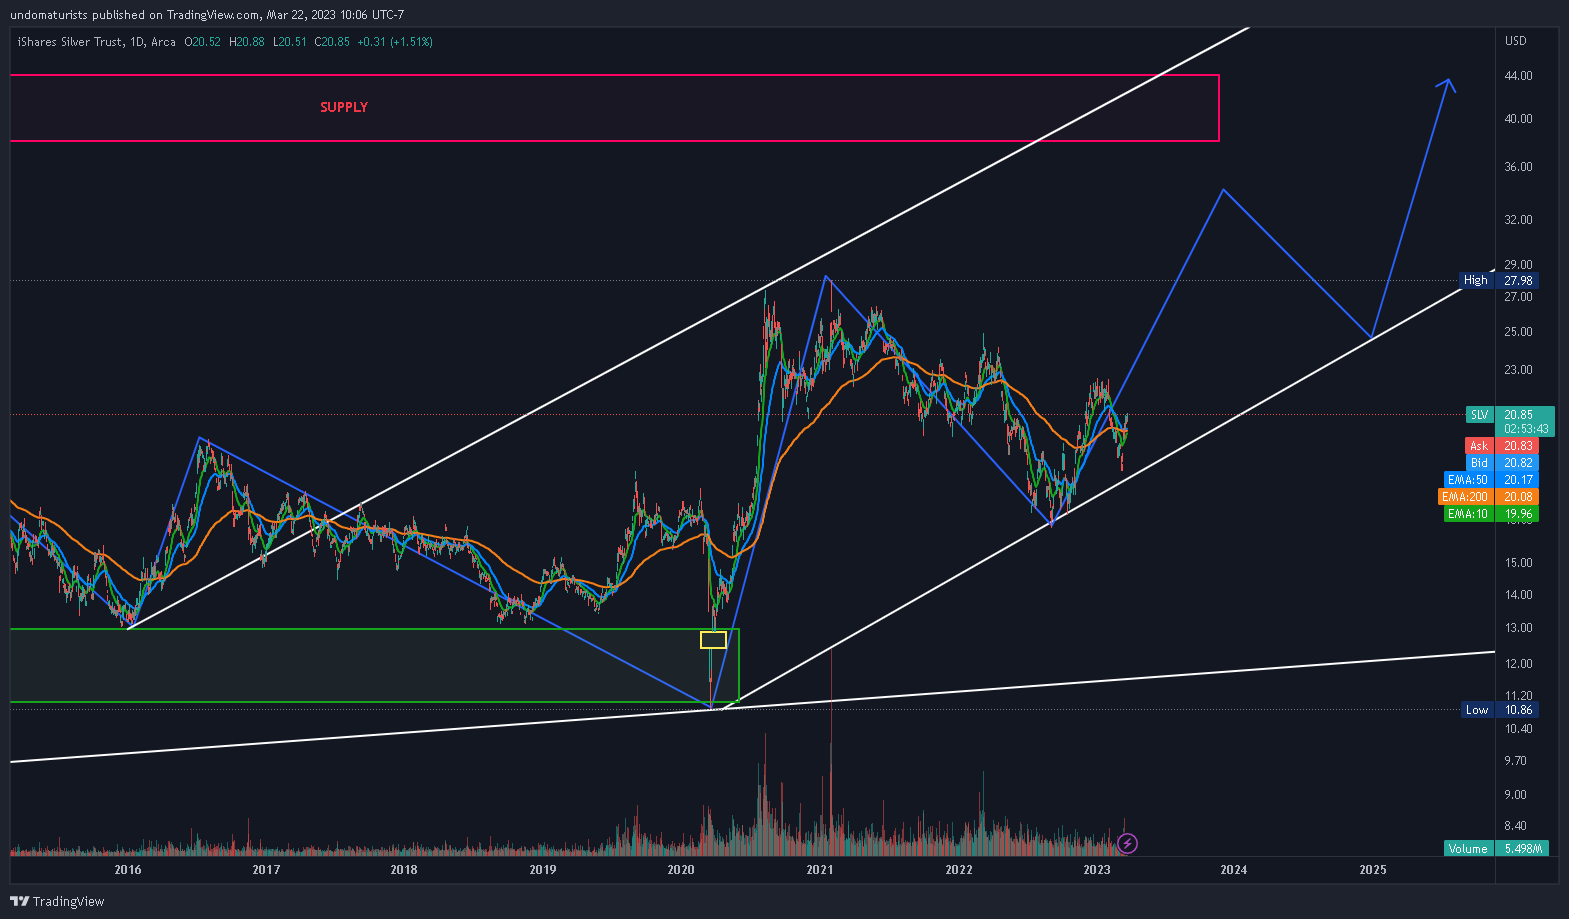1569x919 pixels.
Task: Click the 2020 year on time axis
Action: (681, 870)
